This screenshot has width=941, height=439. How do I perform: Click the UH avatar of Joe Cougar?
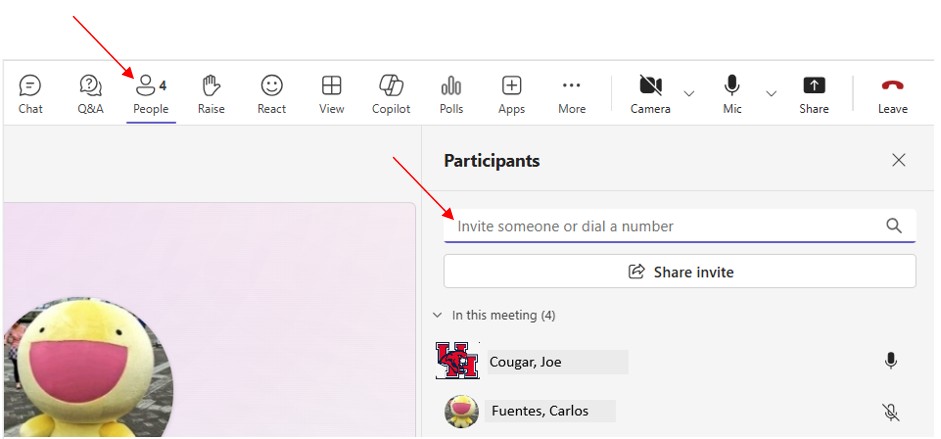point(457,360)
